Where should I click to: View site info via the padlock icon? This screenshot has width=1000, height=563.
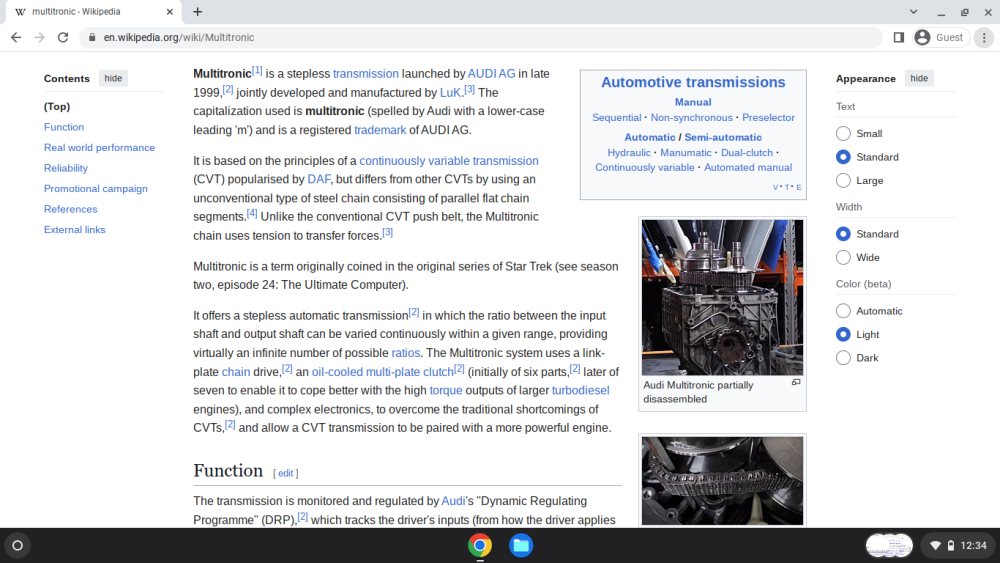[92, 38]
